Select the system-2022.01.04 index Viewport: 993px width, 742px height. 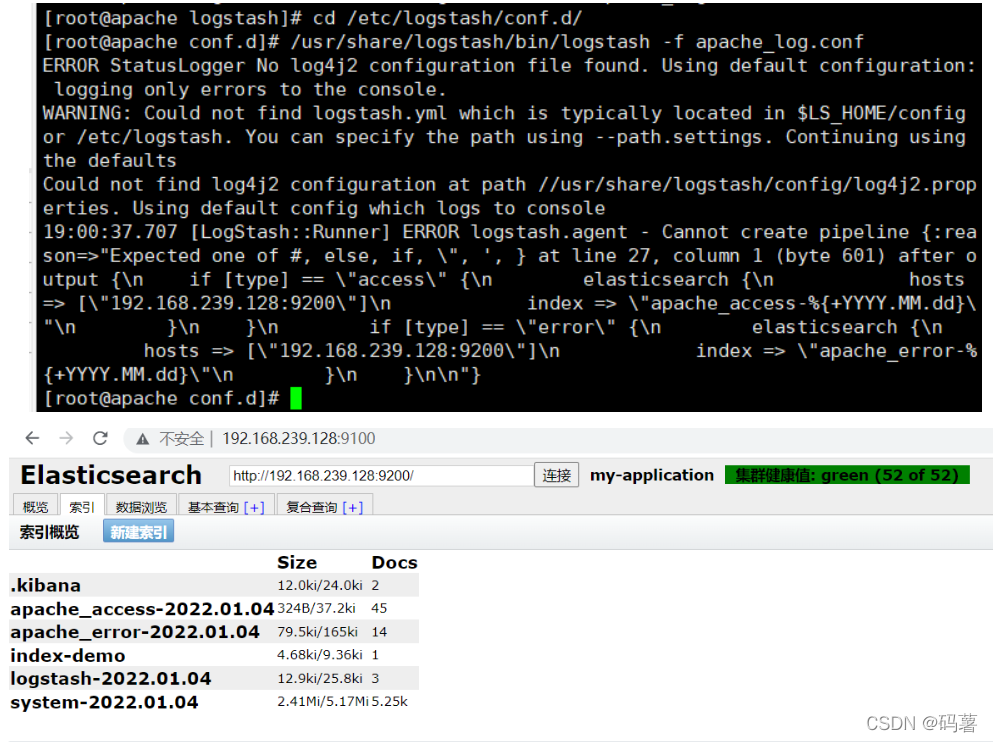[x=104, y=702]
